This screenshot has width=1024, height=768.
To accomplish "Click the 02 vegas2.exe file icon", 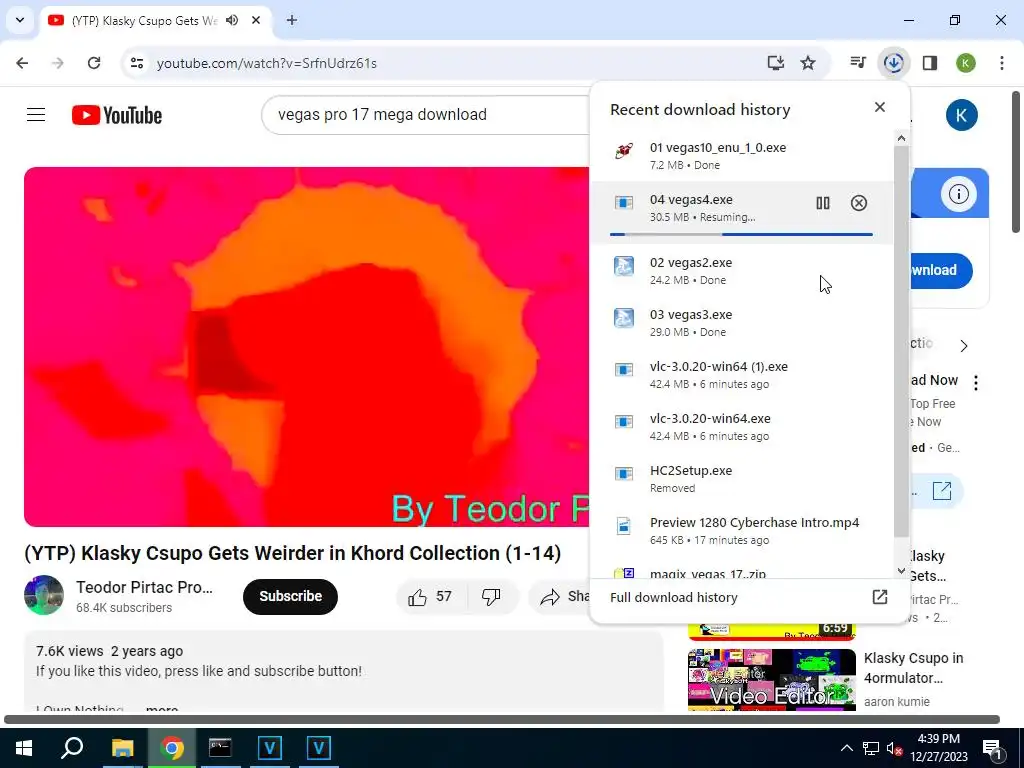I will (624, 266).
